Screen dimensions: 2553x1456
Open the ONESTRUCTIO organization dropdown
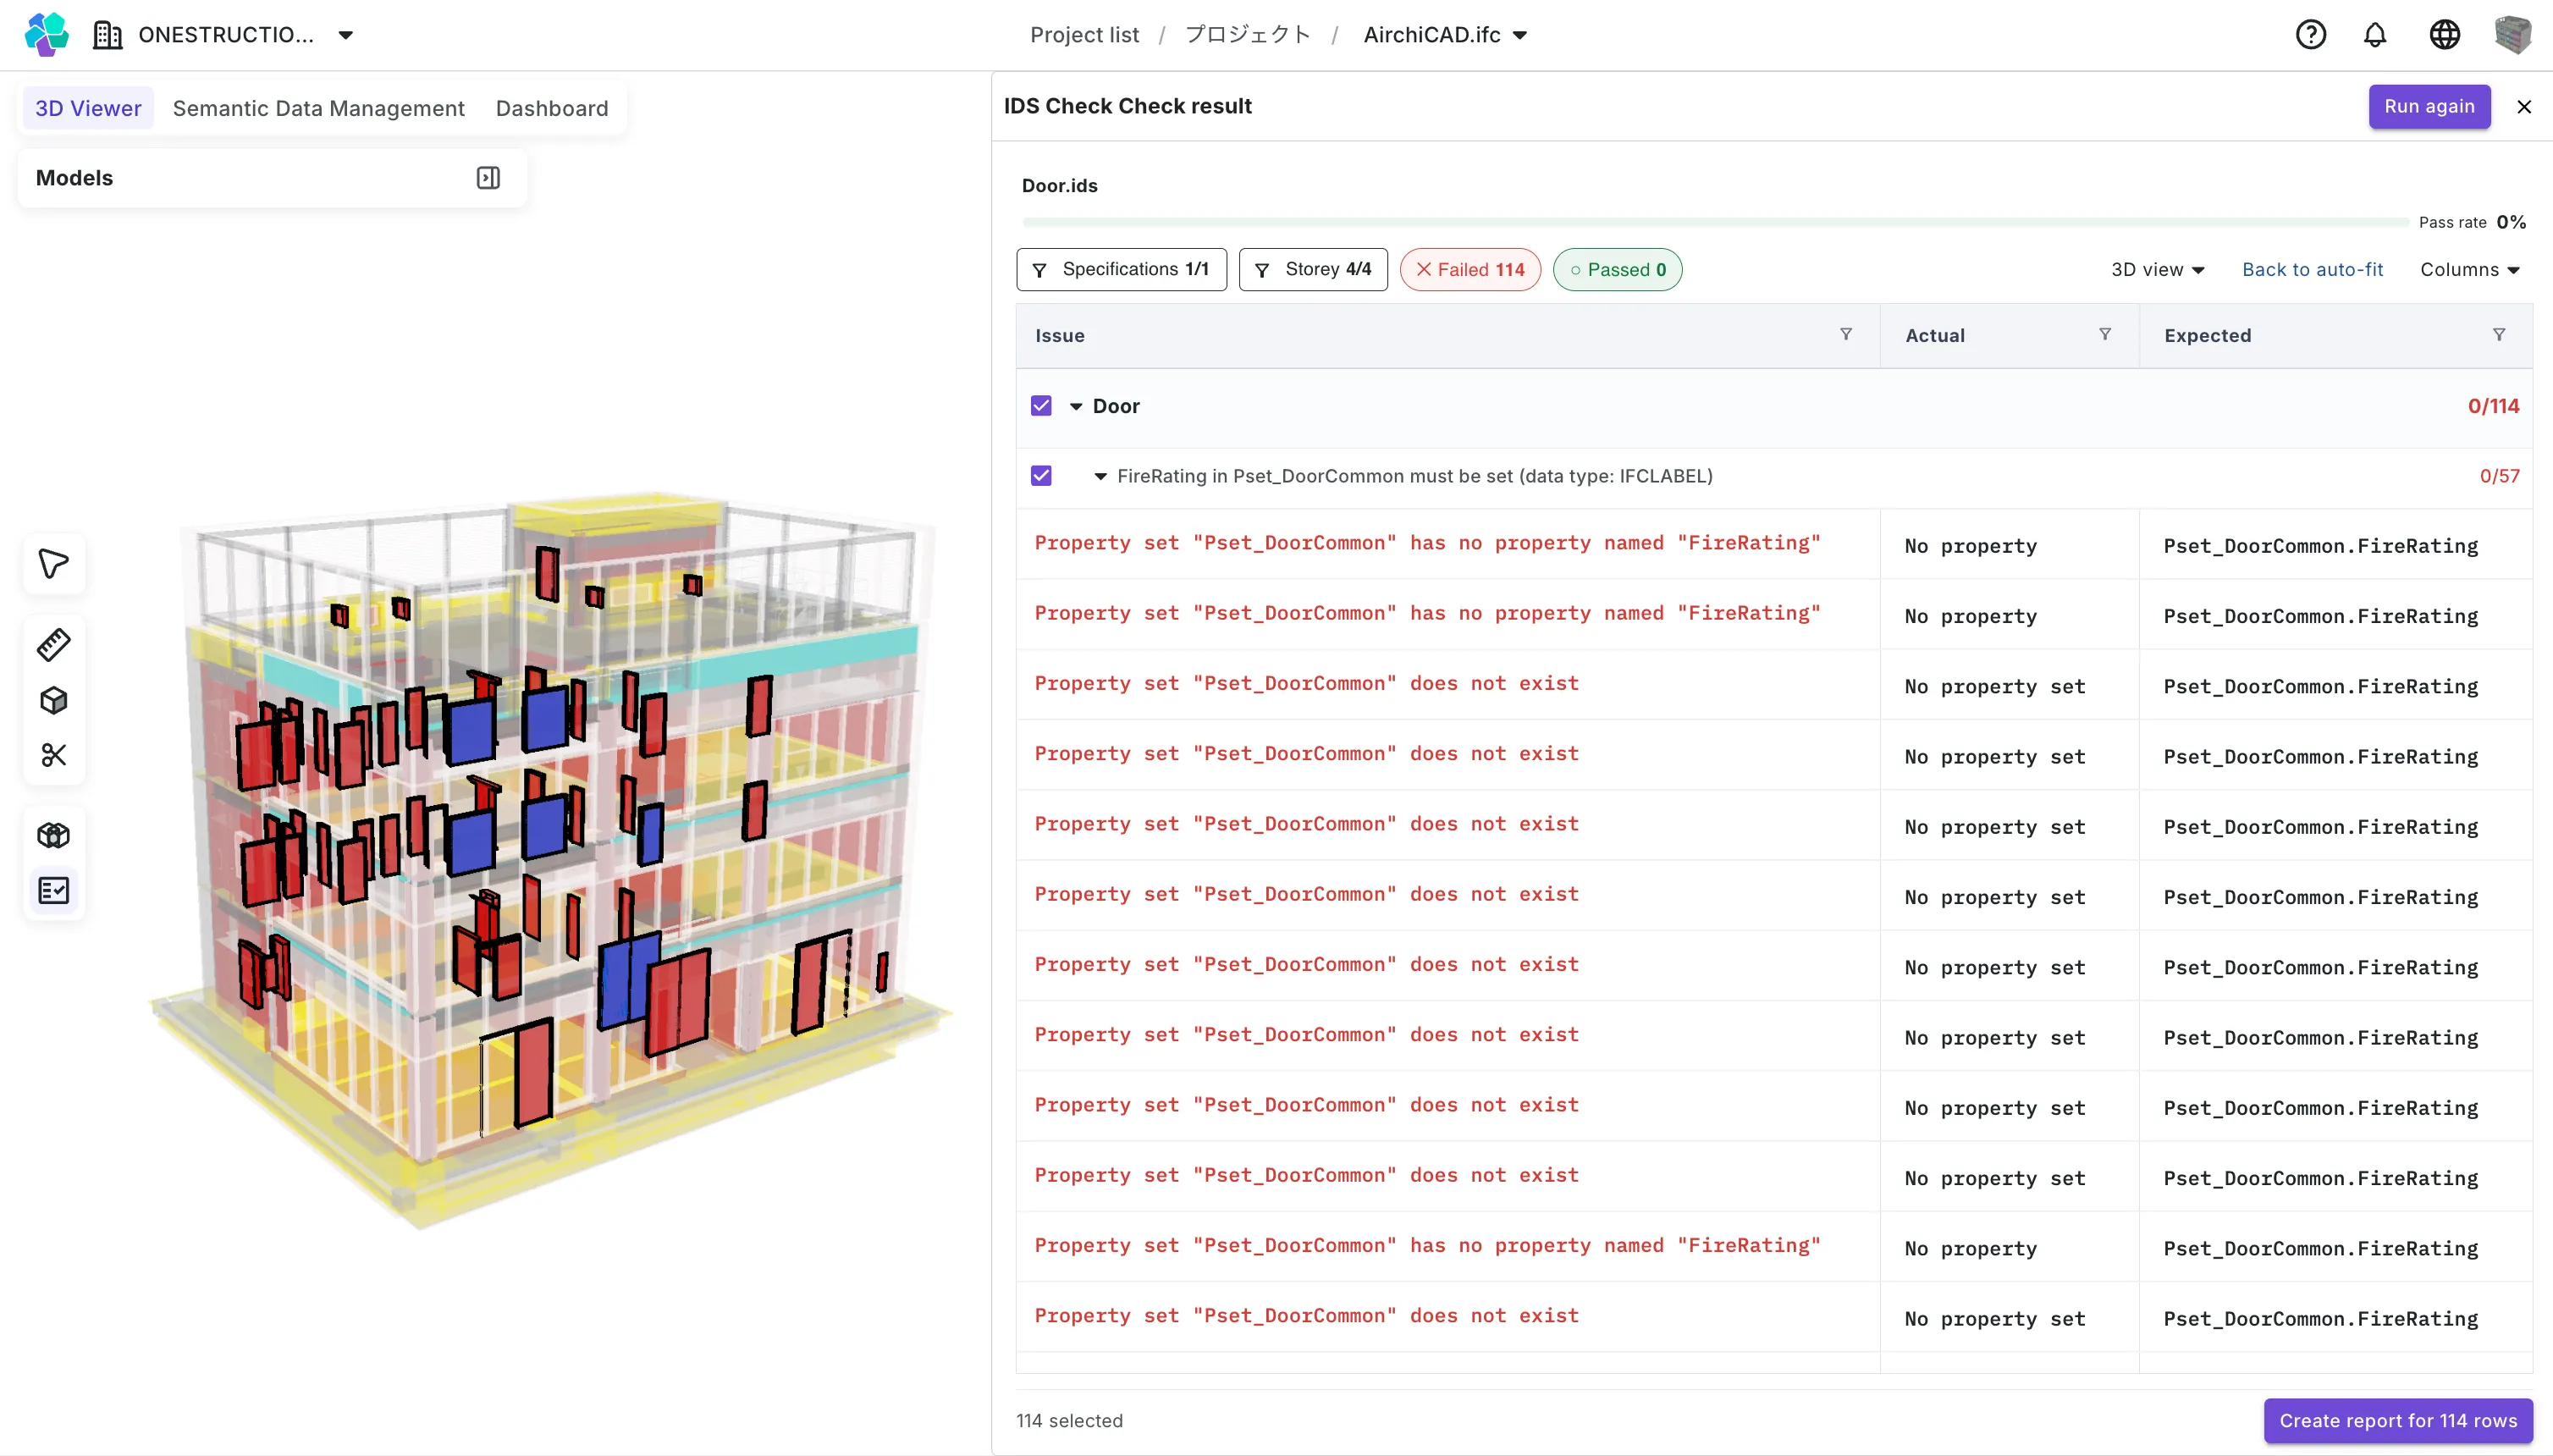225,35
